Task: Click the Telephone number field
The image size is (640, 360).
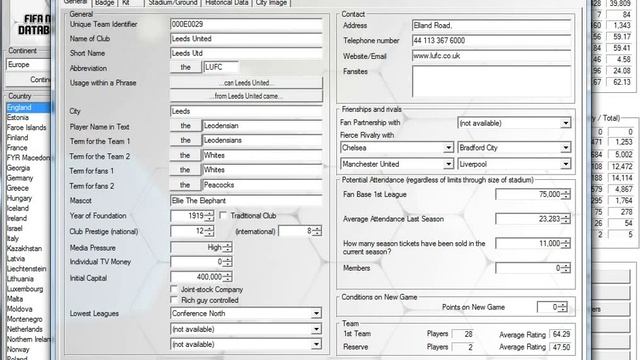Action: [491, 40]
